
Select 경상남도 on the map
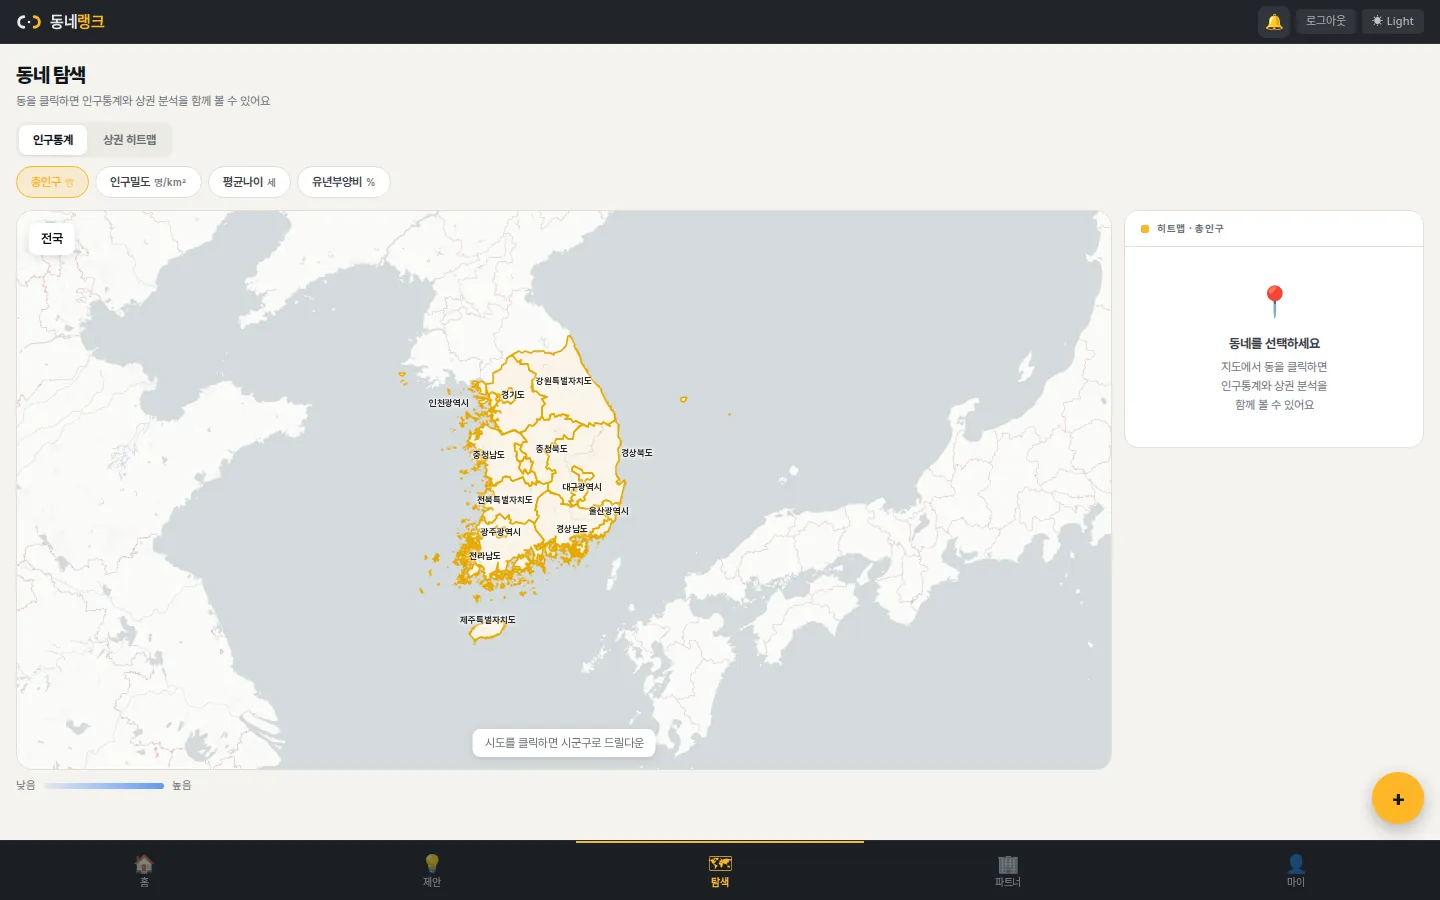tap(572, 529)
